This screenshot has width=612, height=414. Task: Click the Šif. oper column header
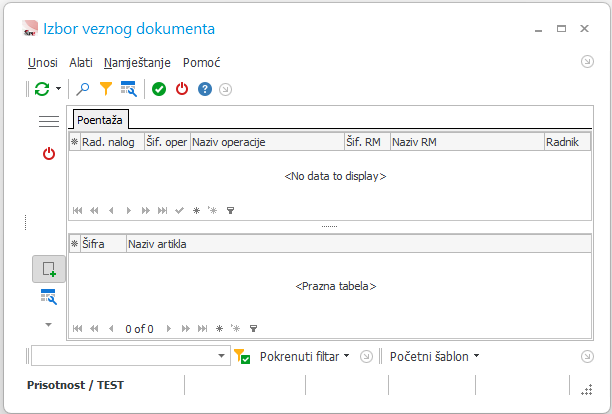[x=167, y=142]
